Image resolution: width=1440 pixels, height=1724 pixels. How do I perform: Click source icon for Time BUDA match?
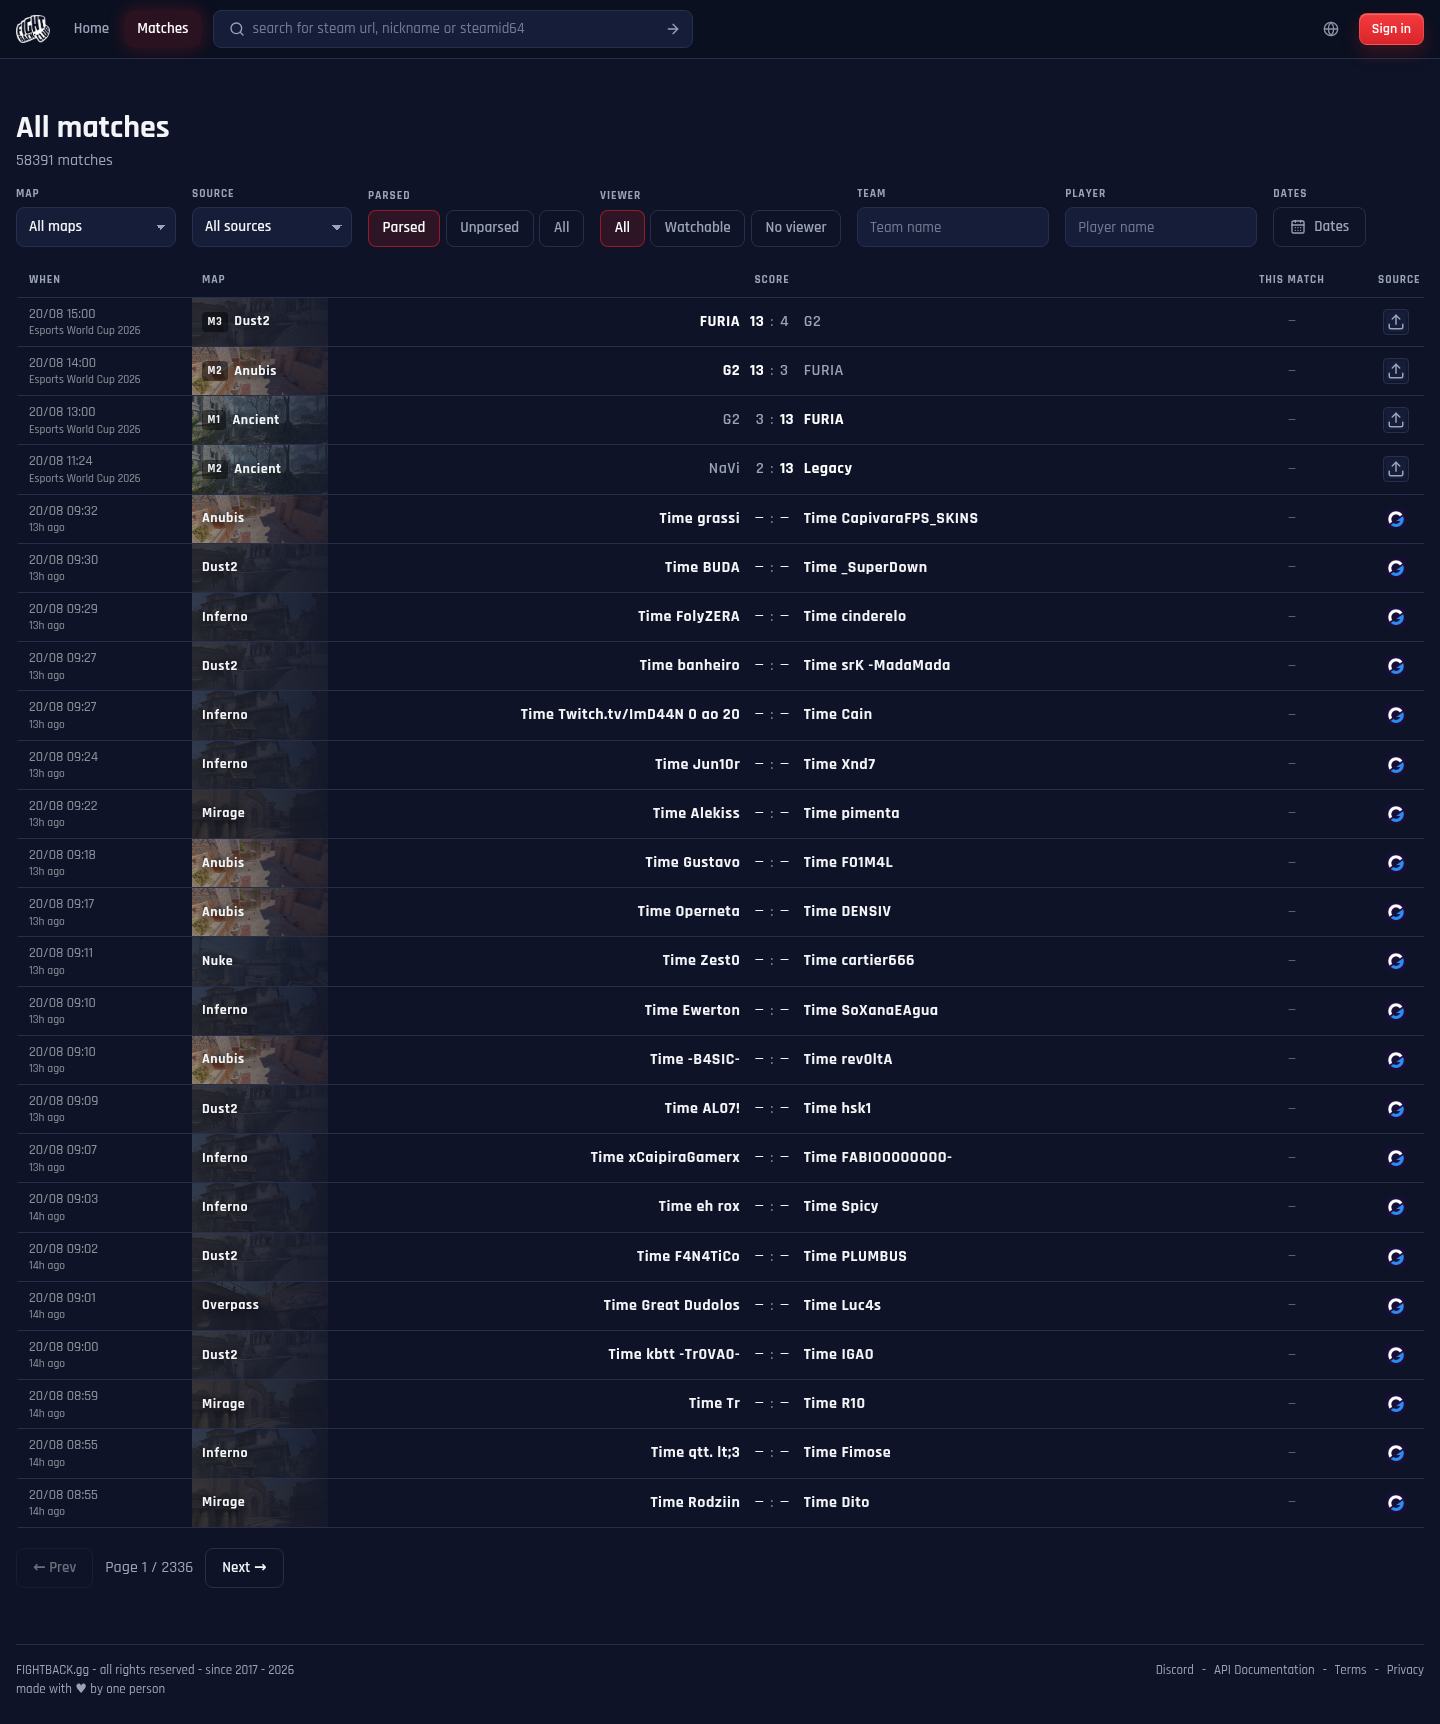click(x=1396, y=568)
